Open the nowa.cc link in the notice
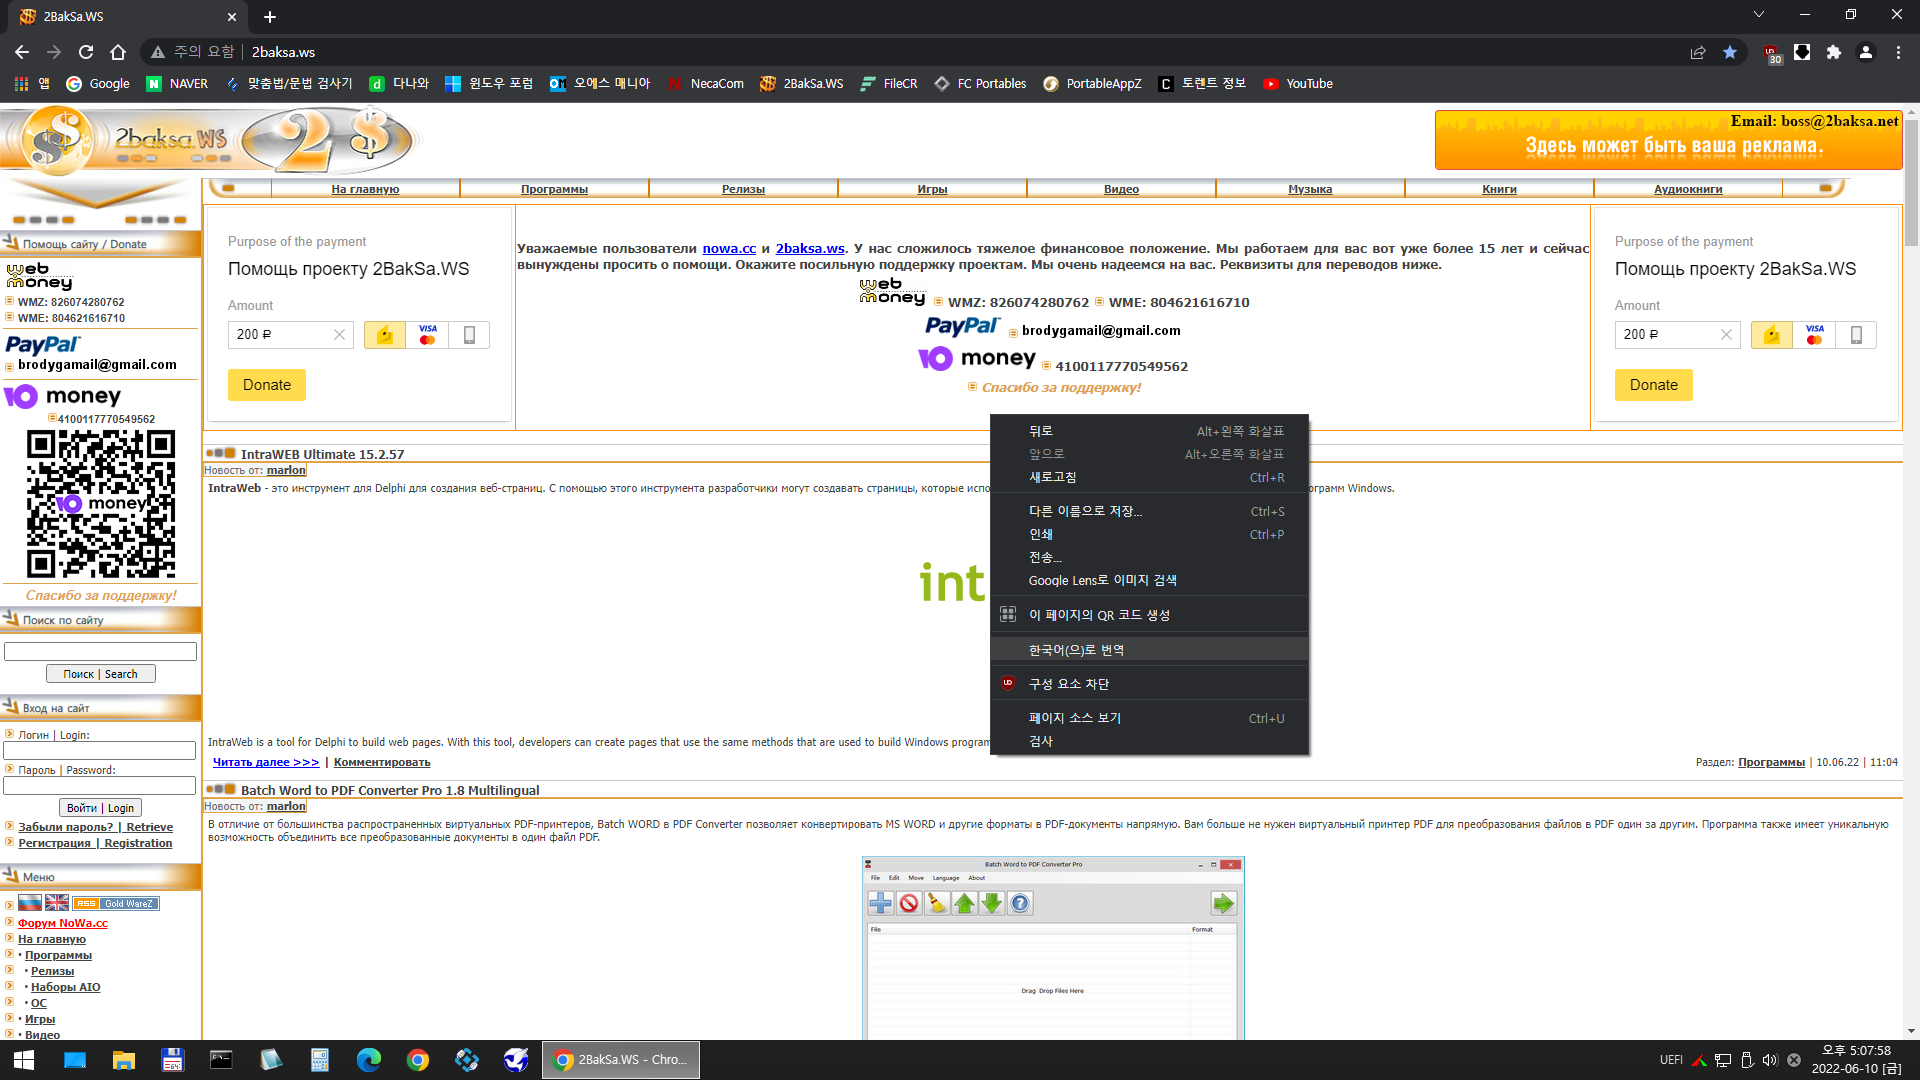 (x=729, y=248)
